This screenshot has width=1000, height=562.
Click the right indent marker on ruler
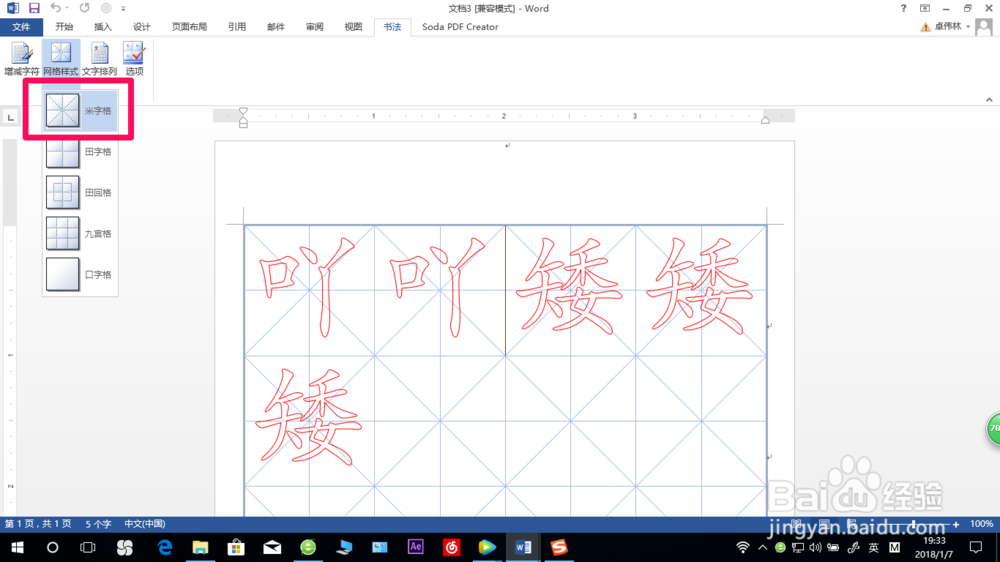(x=765, y=120)
